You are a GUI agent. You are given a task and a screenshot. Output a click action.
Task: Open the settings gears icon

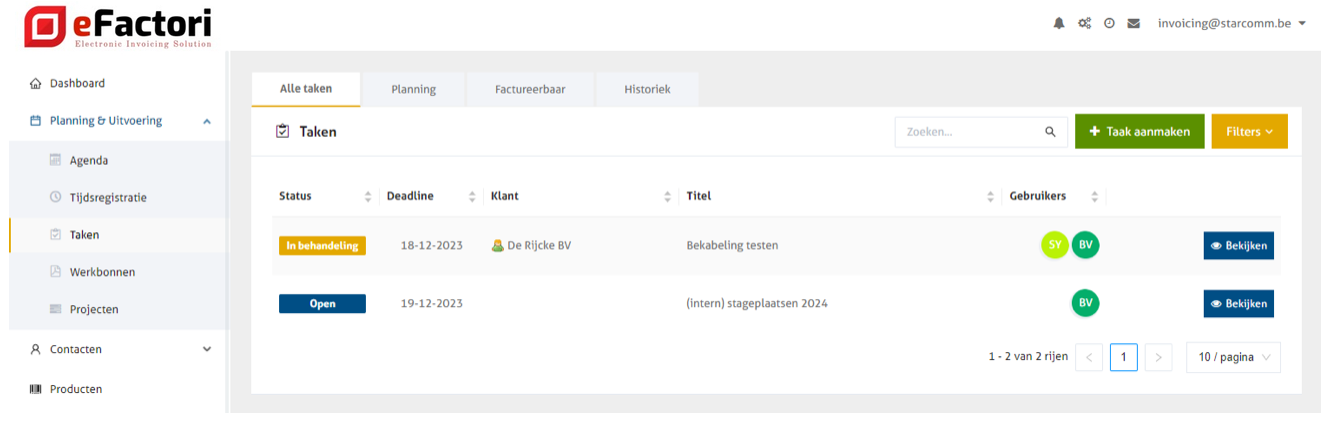[x=1084, y=23]
